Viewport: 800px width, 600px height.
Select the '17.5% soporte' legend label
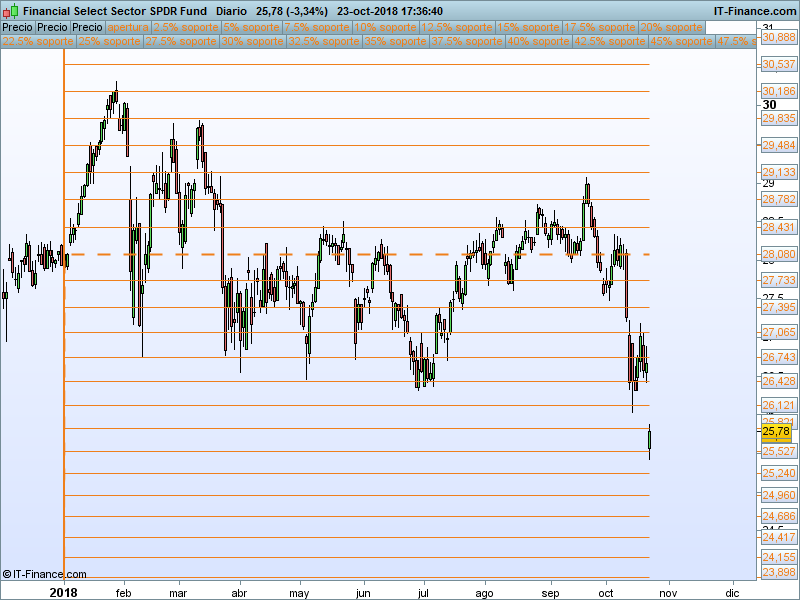pos(599,27)
